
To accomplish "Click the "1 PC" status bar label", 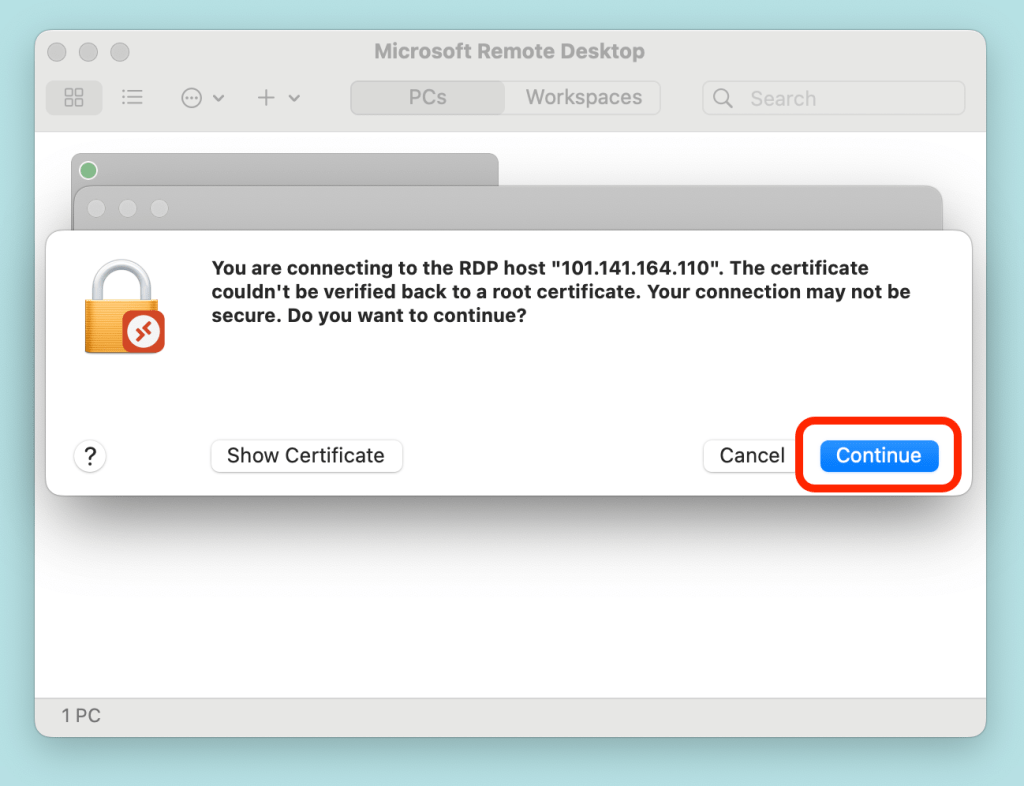I will 81,716.
